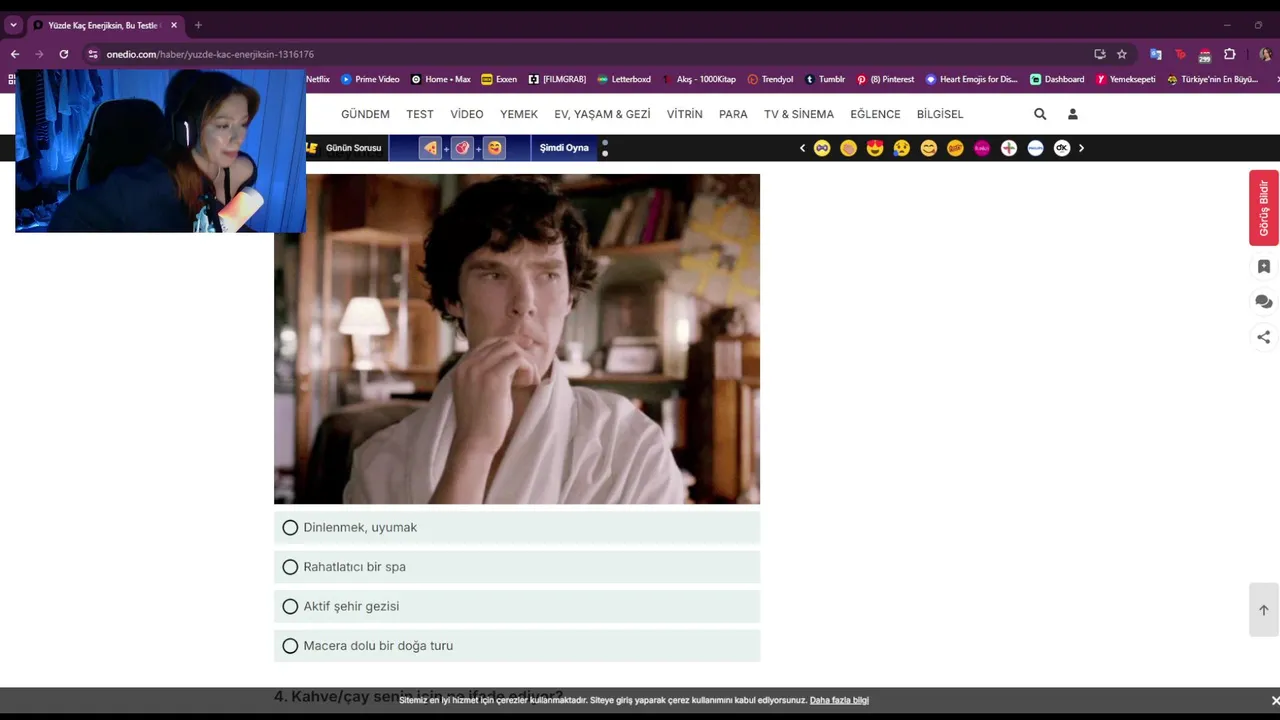The image size is (1280, 720).
Task: Save article with the bookmark side icon
Action: pos(1264,267)
